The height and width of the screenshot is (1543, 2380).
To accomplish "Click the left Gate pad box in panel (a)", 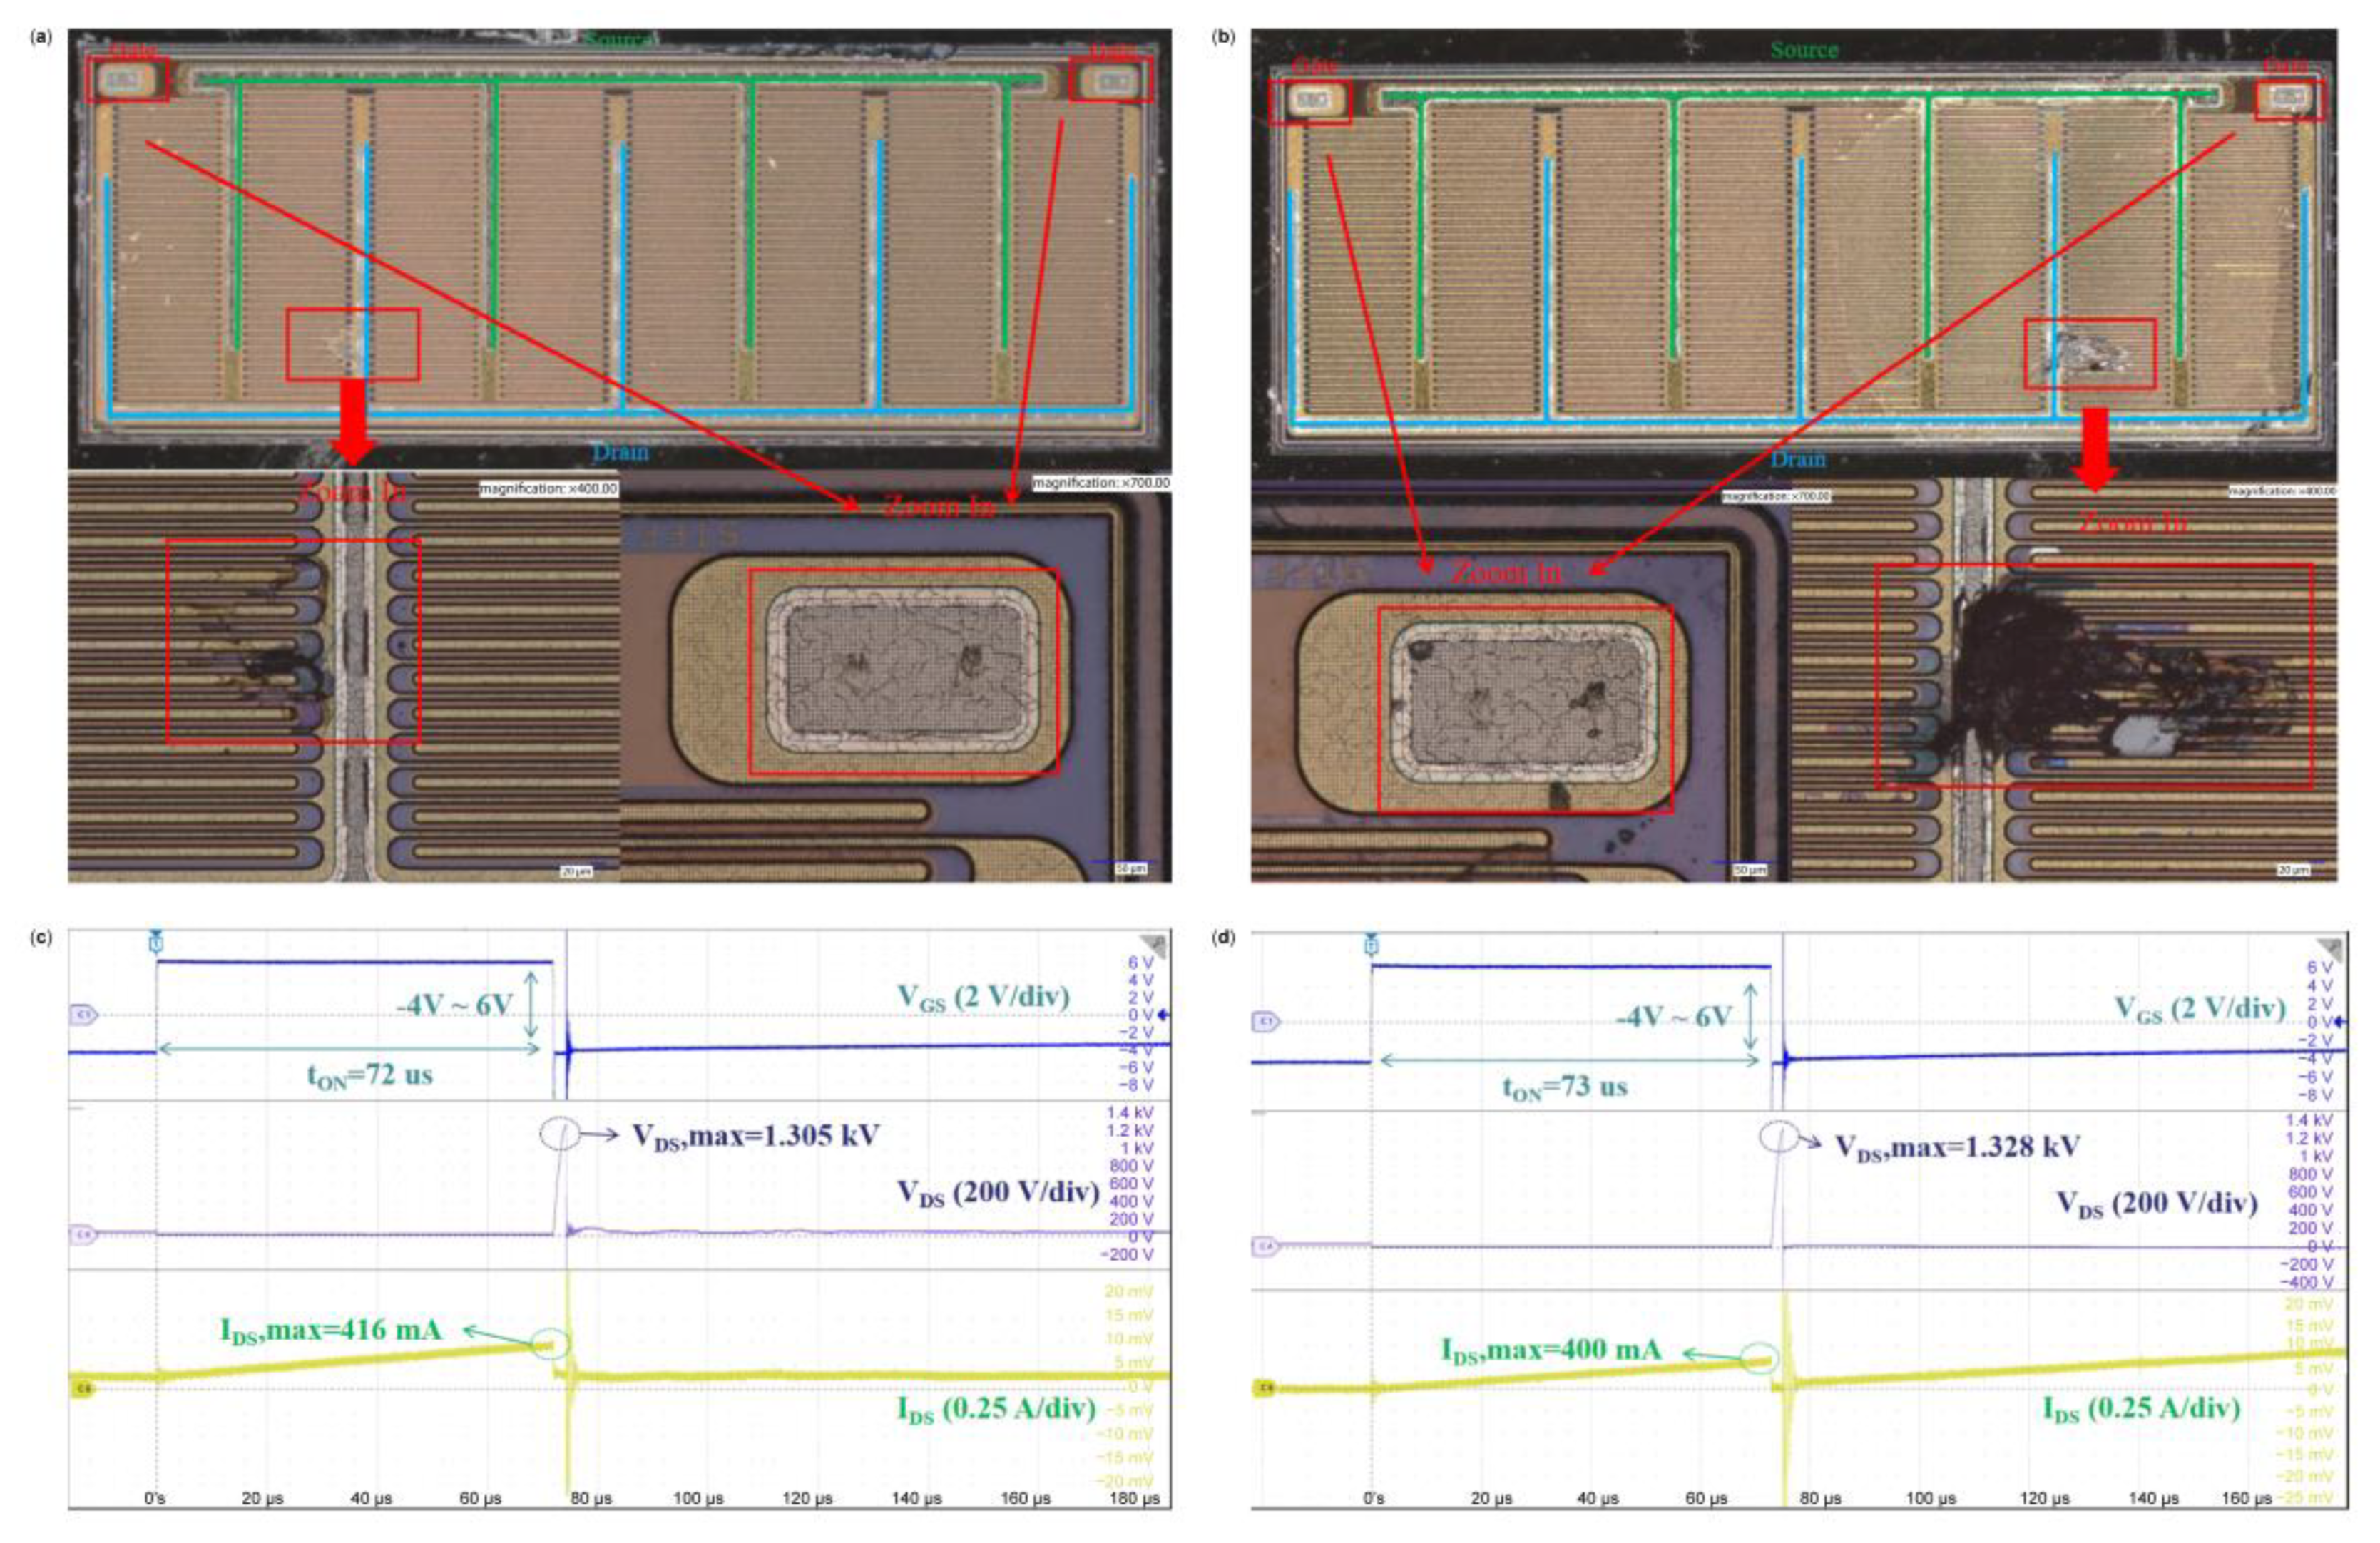I will (x=127, y=79).
